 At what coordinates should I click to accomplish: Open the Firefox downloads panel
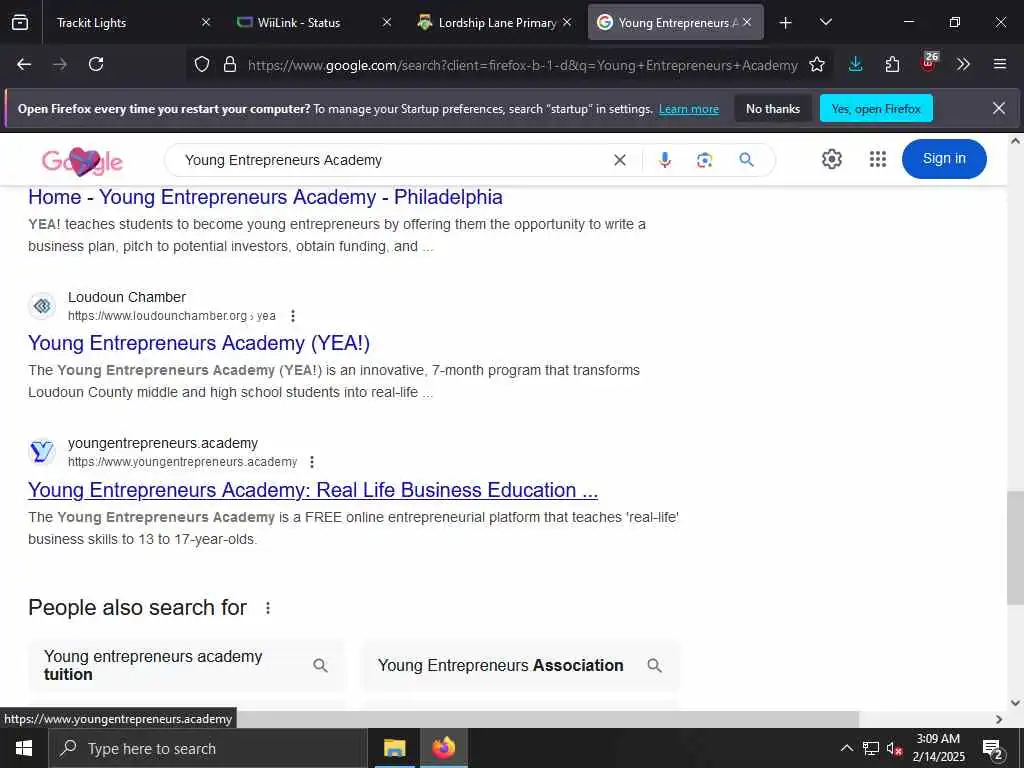coord(856,64)
